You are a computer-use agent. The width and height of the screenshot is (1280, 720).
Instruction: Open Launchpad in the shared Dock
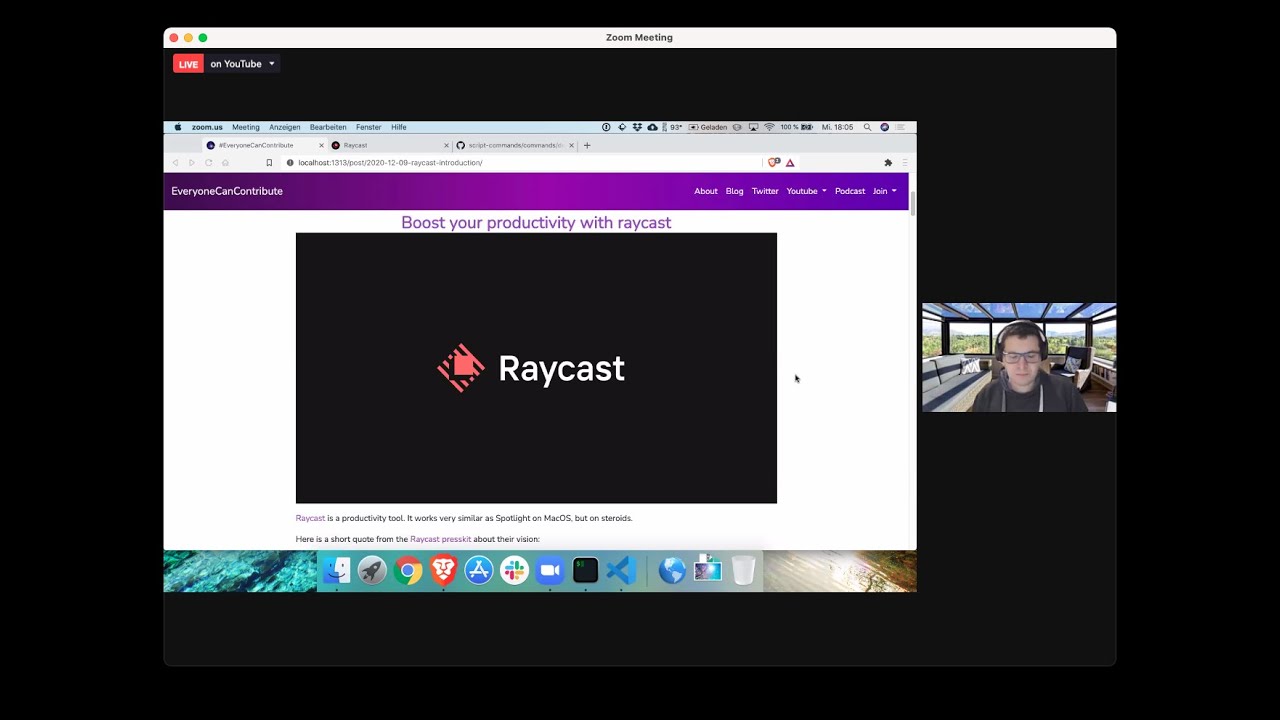372,571
